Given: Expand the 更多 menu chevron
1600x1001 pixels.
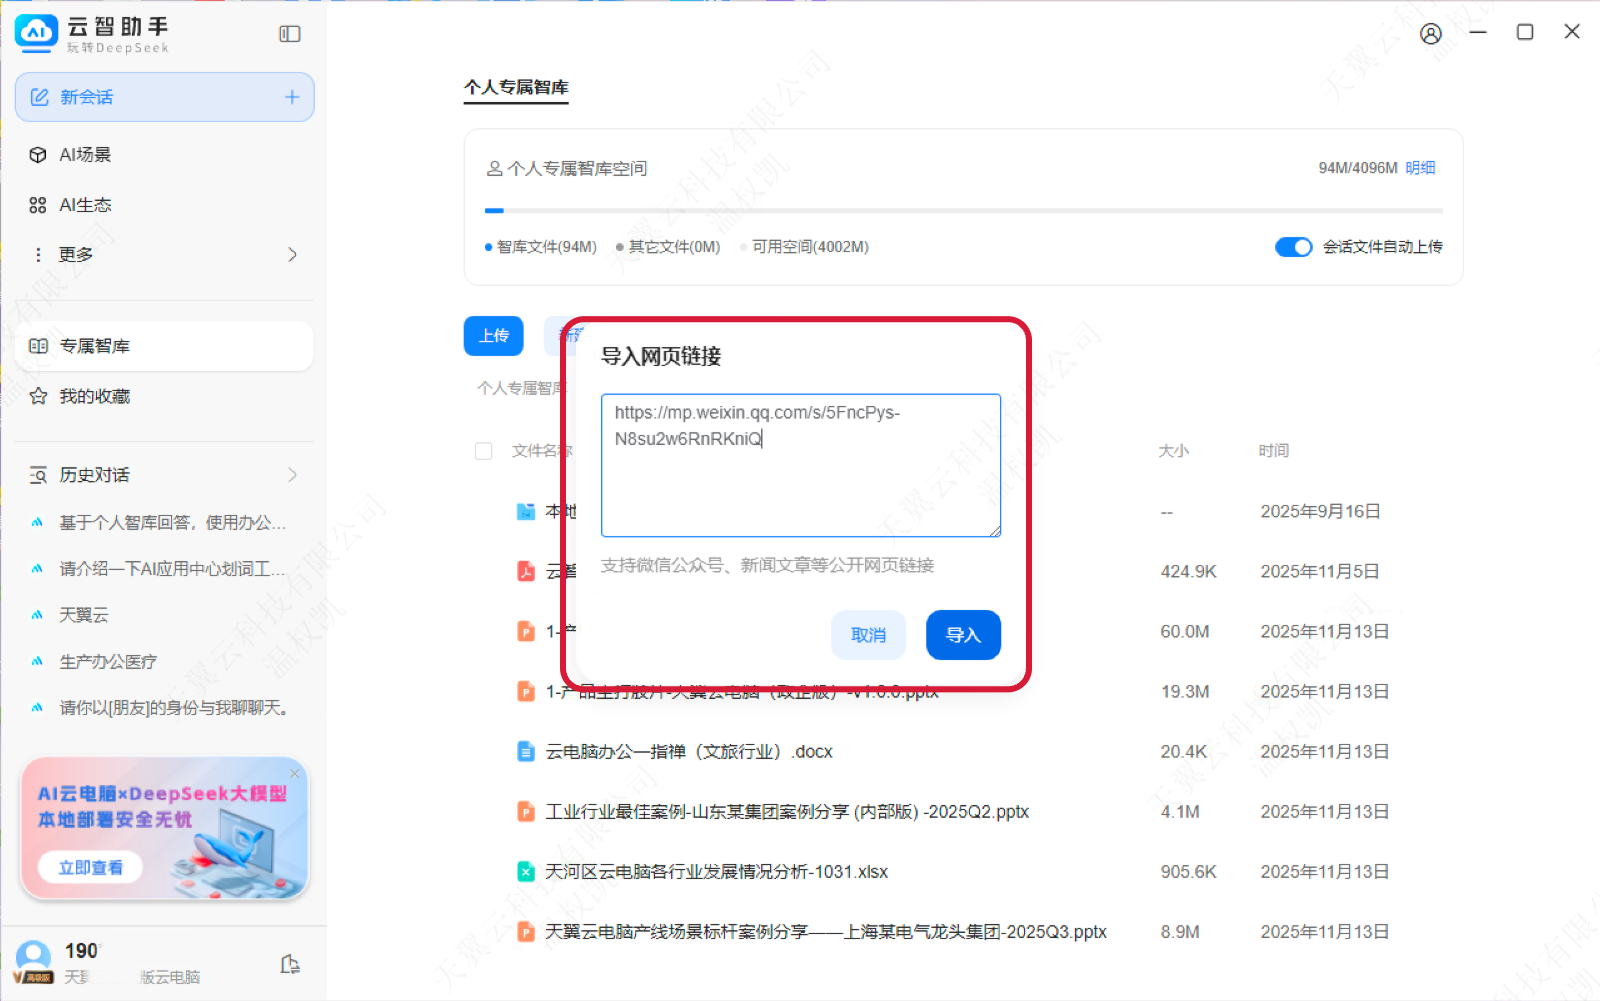Looking at the screenshot, I should tap(292, 255).
